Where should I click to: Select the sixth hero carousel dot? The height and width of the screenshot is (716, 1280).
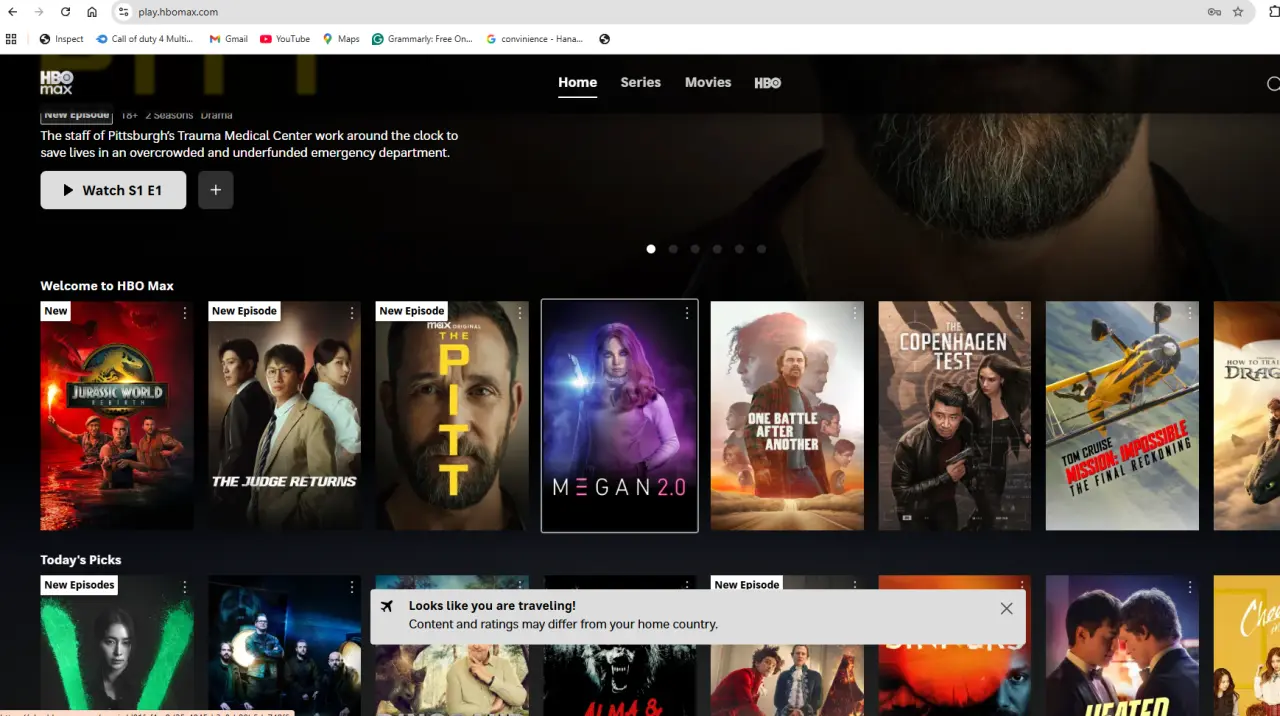[761, 249]
